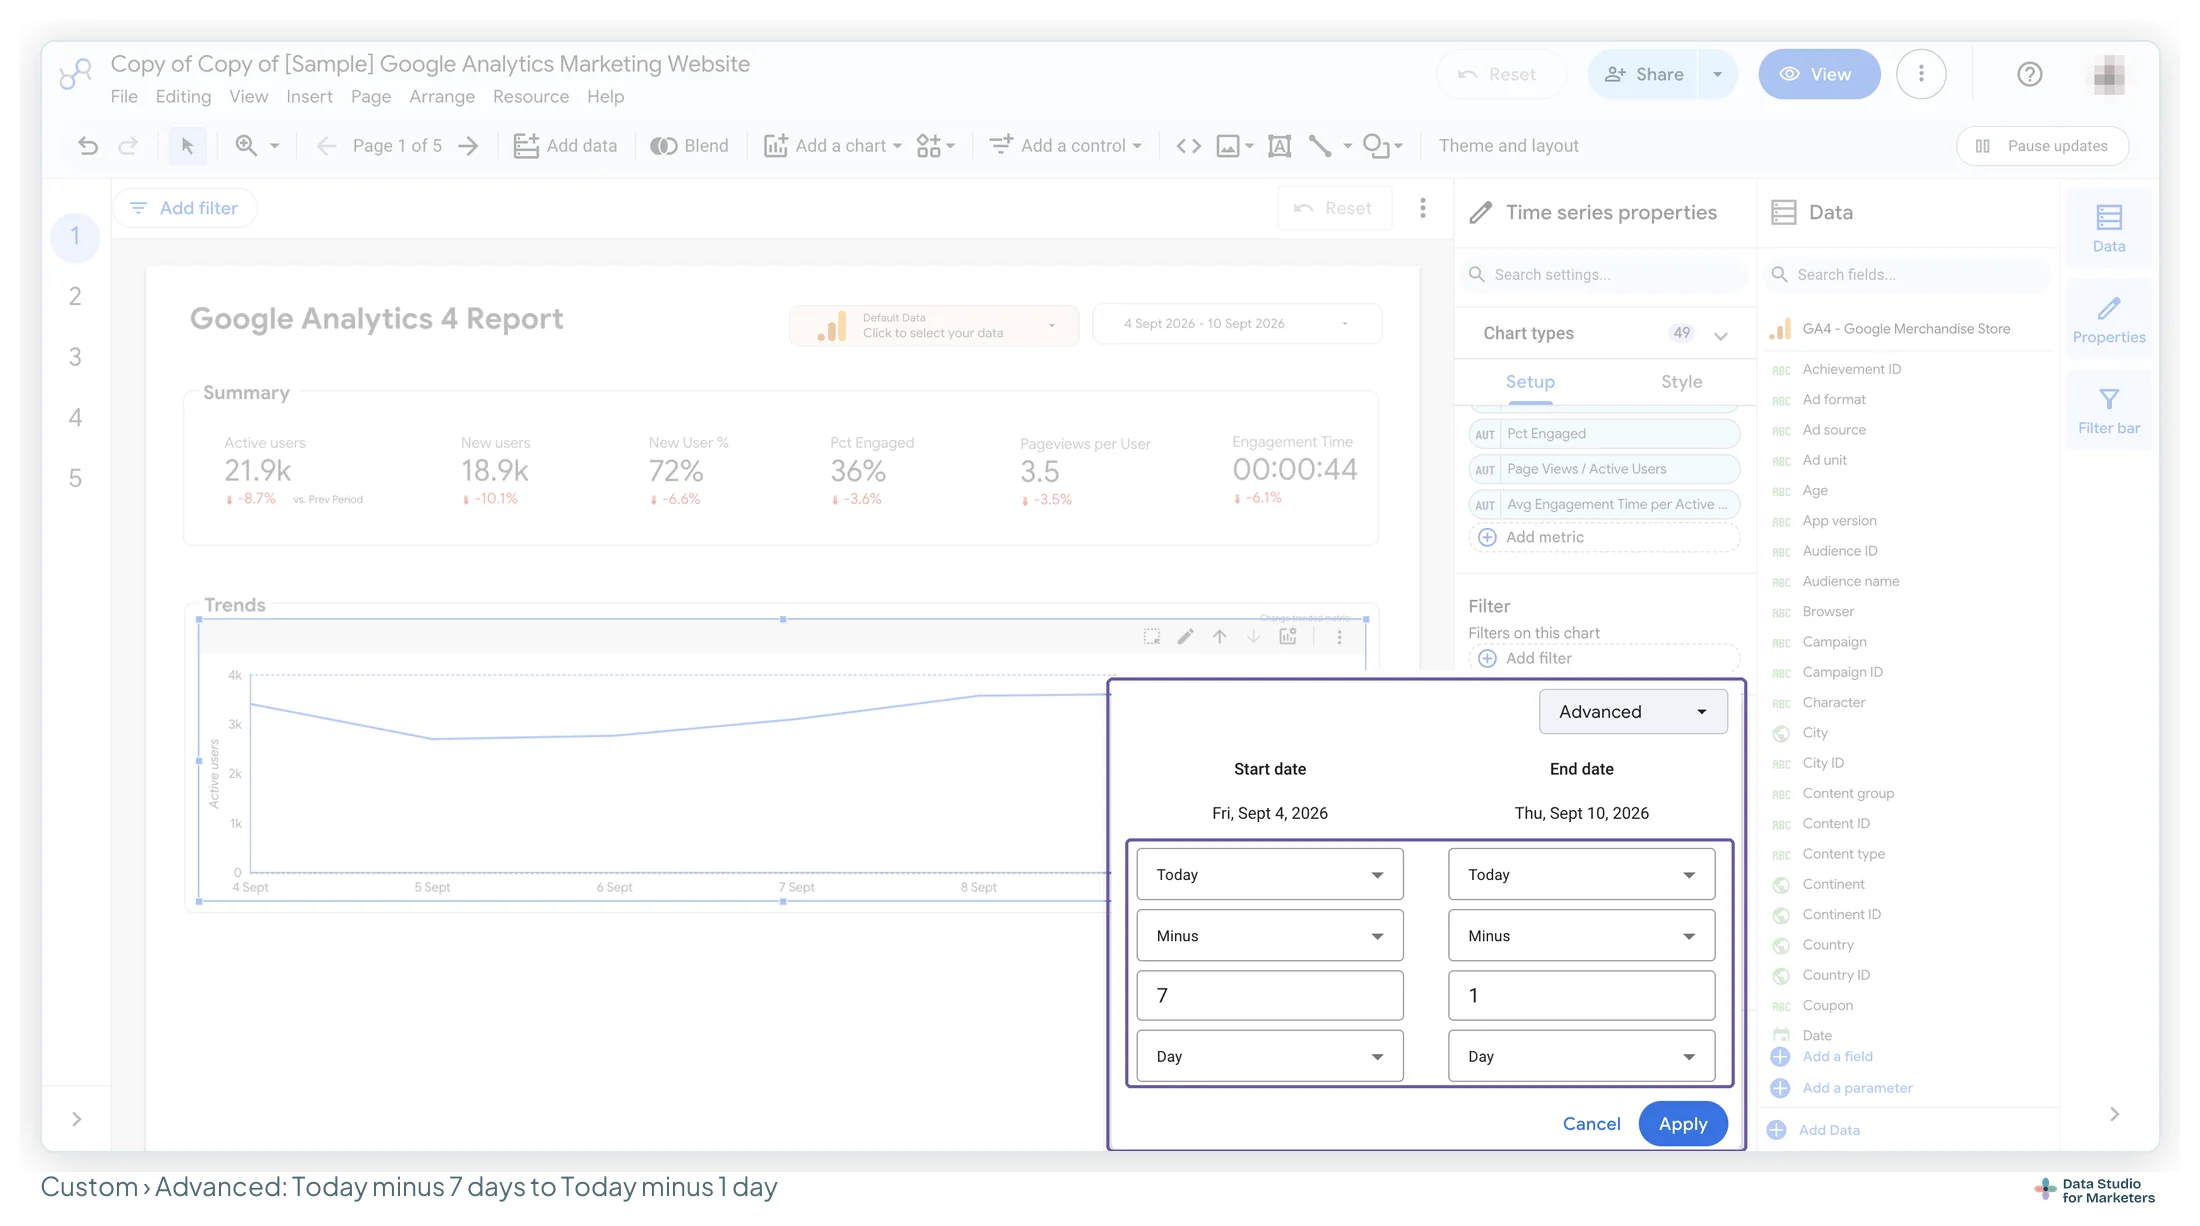
Task: Insert an image using image icon
Action: pos(1228,146)
